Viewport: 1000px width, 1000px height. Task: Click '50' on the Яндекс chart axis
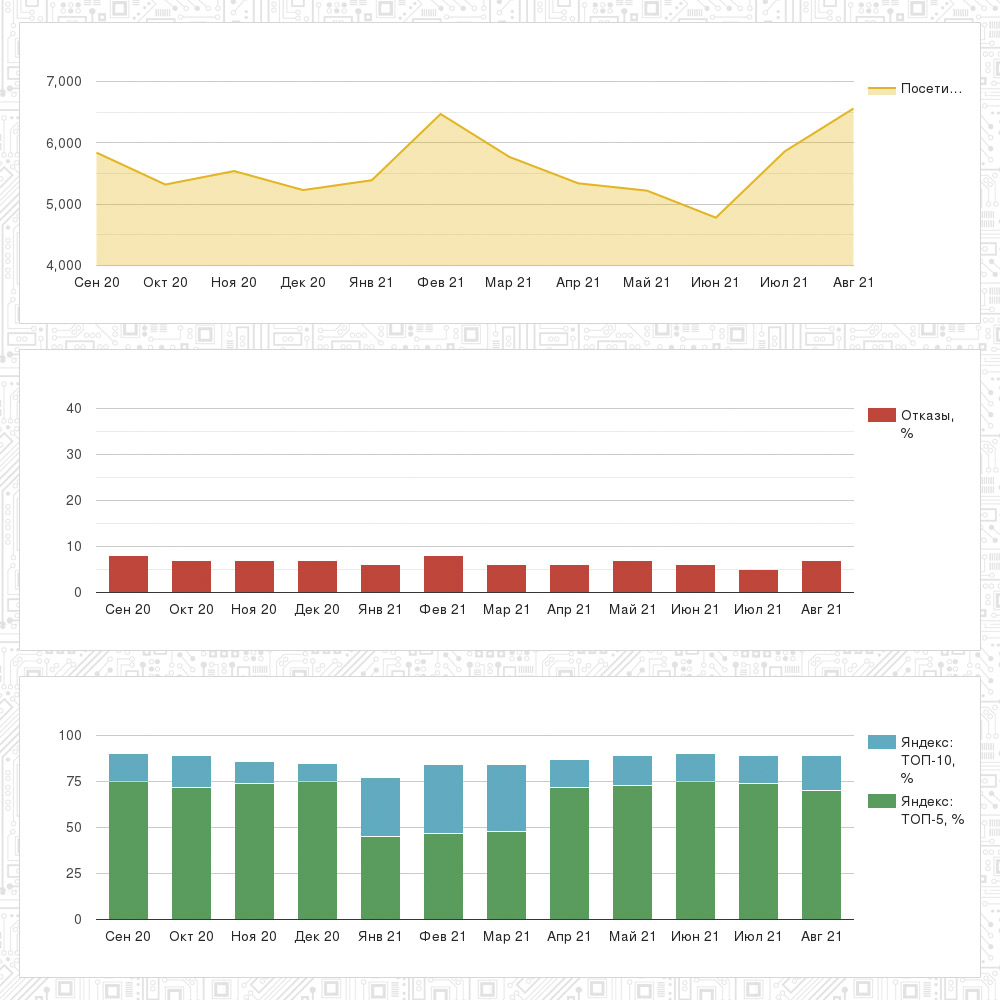click(74, 827)
